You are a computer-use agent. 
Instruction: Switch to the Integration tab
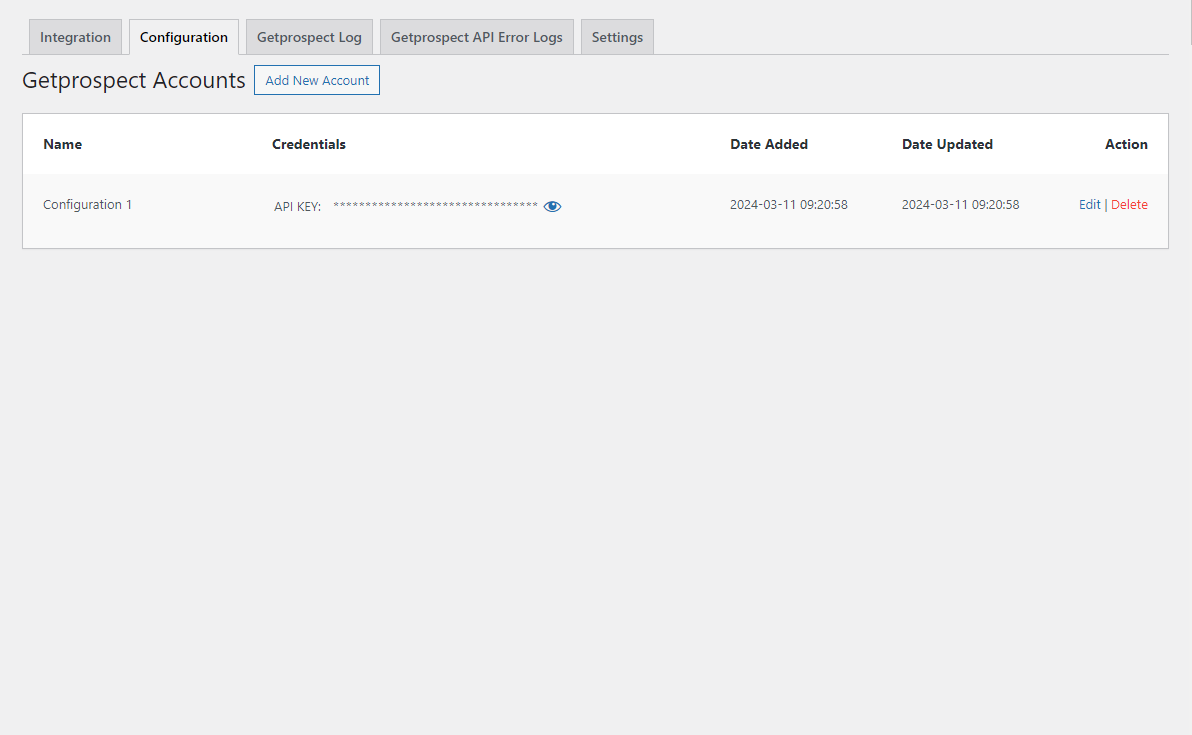click(75, 37)
